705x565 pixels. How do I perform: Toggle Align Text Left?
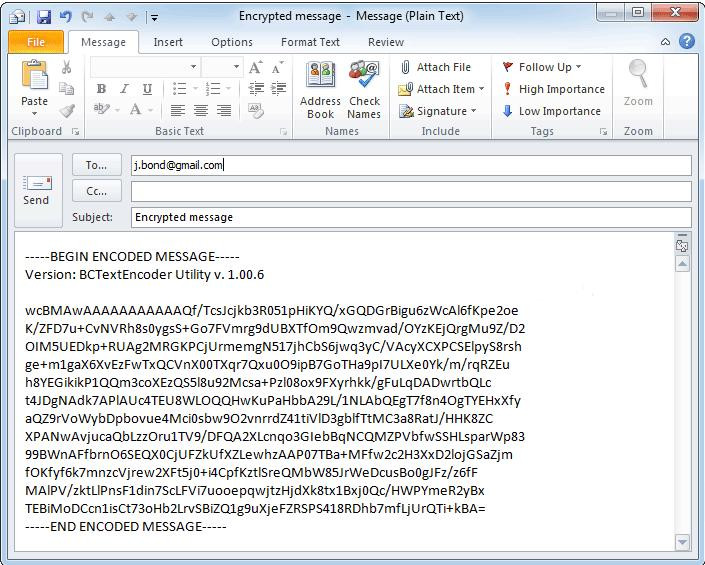[178, 110]
